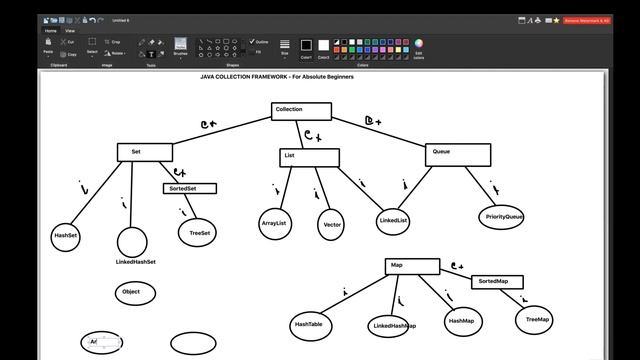640x360 pixels.
Task: Select the Pencil tool
Action: click(x=142, y=42)
